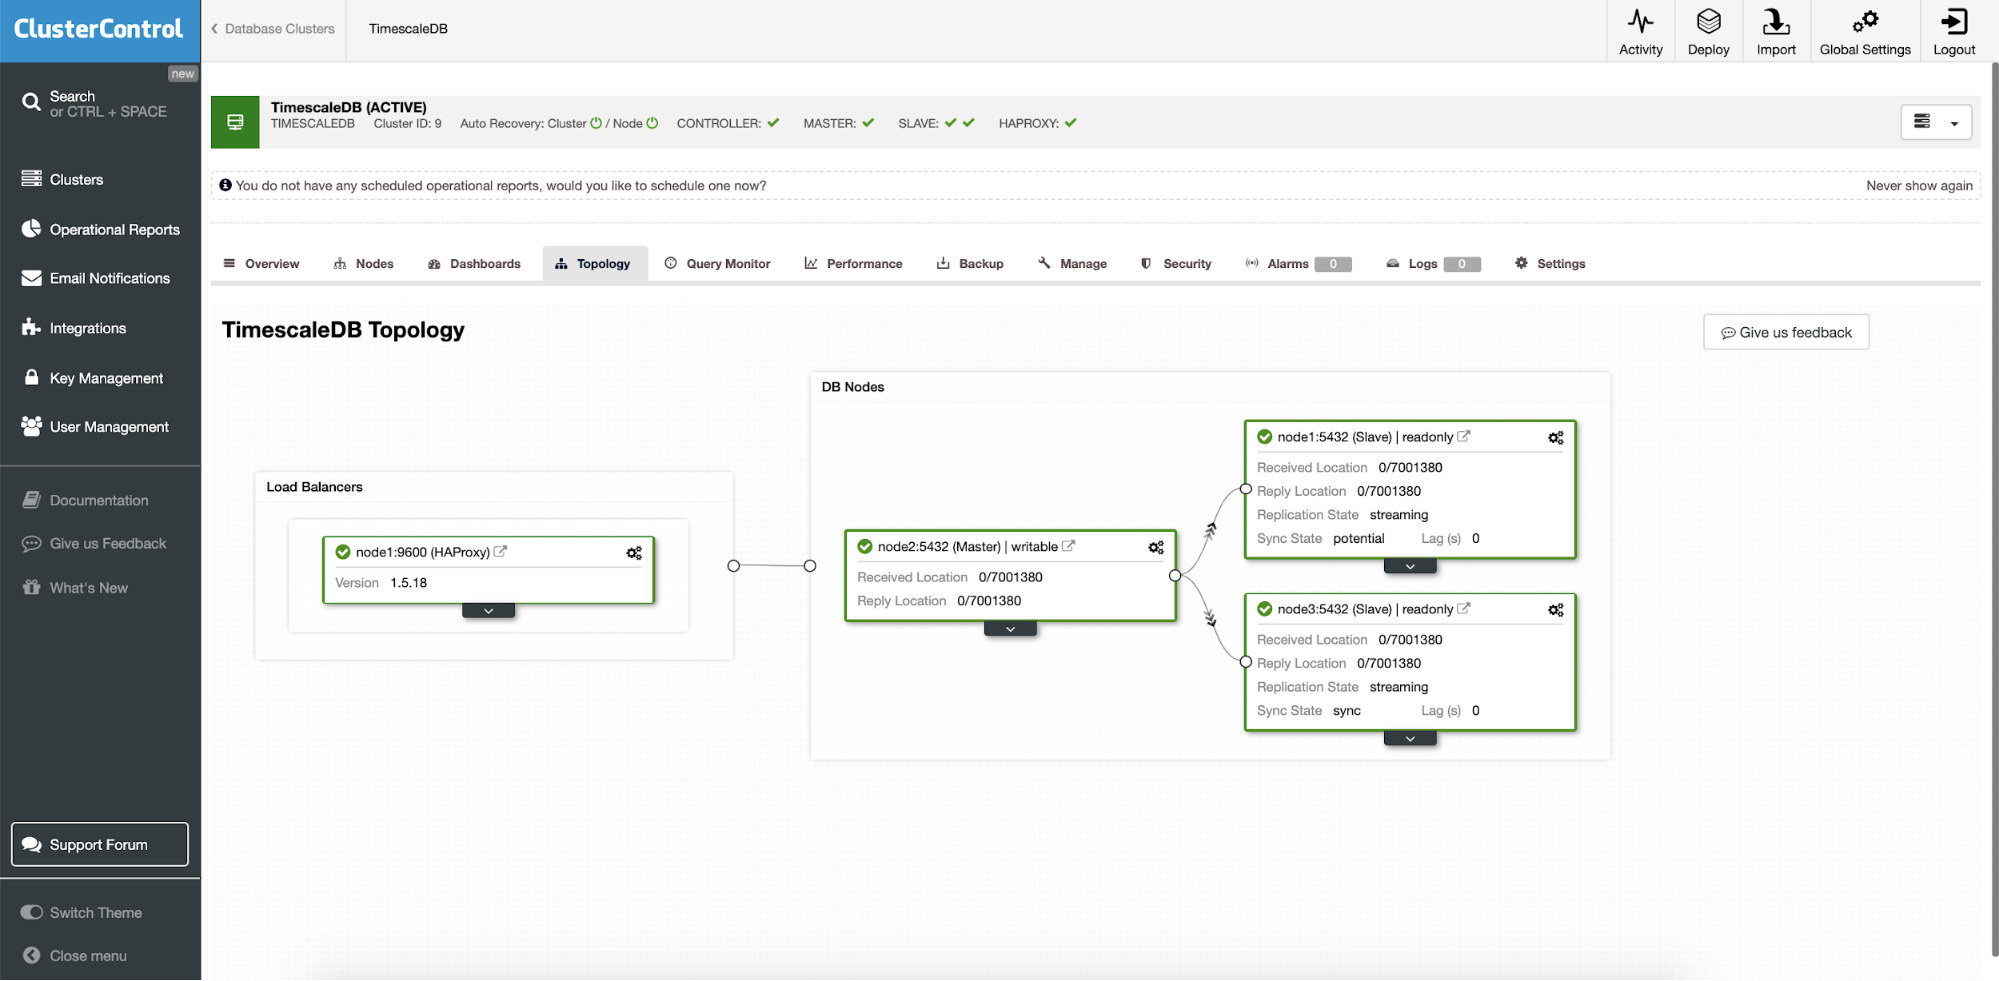Screen dimensions: 1999x981
Task: Open node2:5432 Master gear actions
Action: coord(1156,548)
